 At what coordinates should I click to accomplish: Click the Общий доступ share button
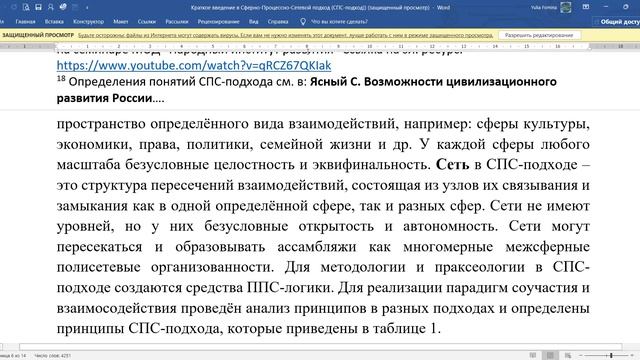click(x=617, y=22)
